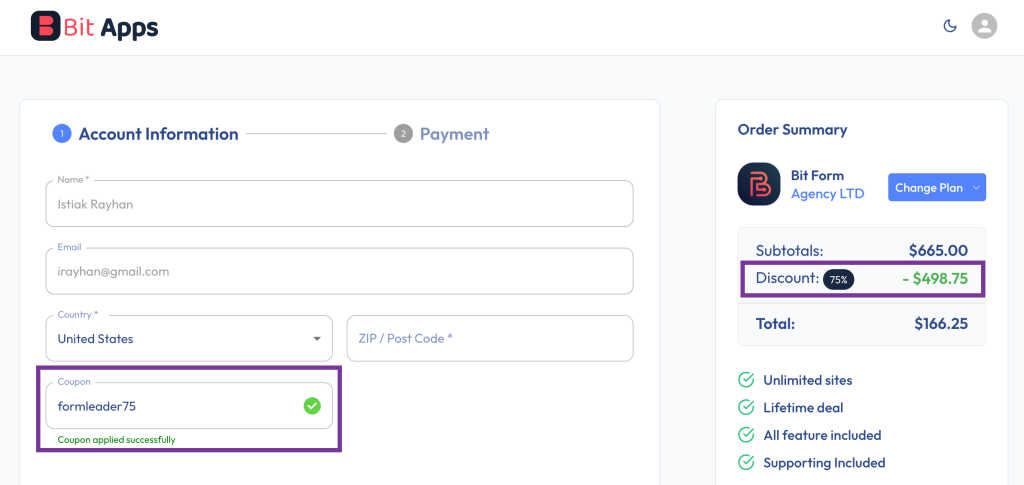Click the Country dropdown arrow
Image resolution: width=1024 pixels, height=485 pixels.
click(x=317, y=339)
